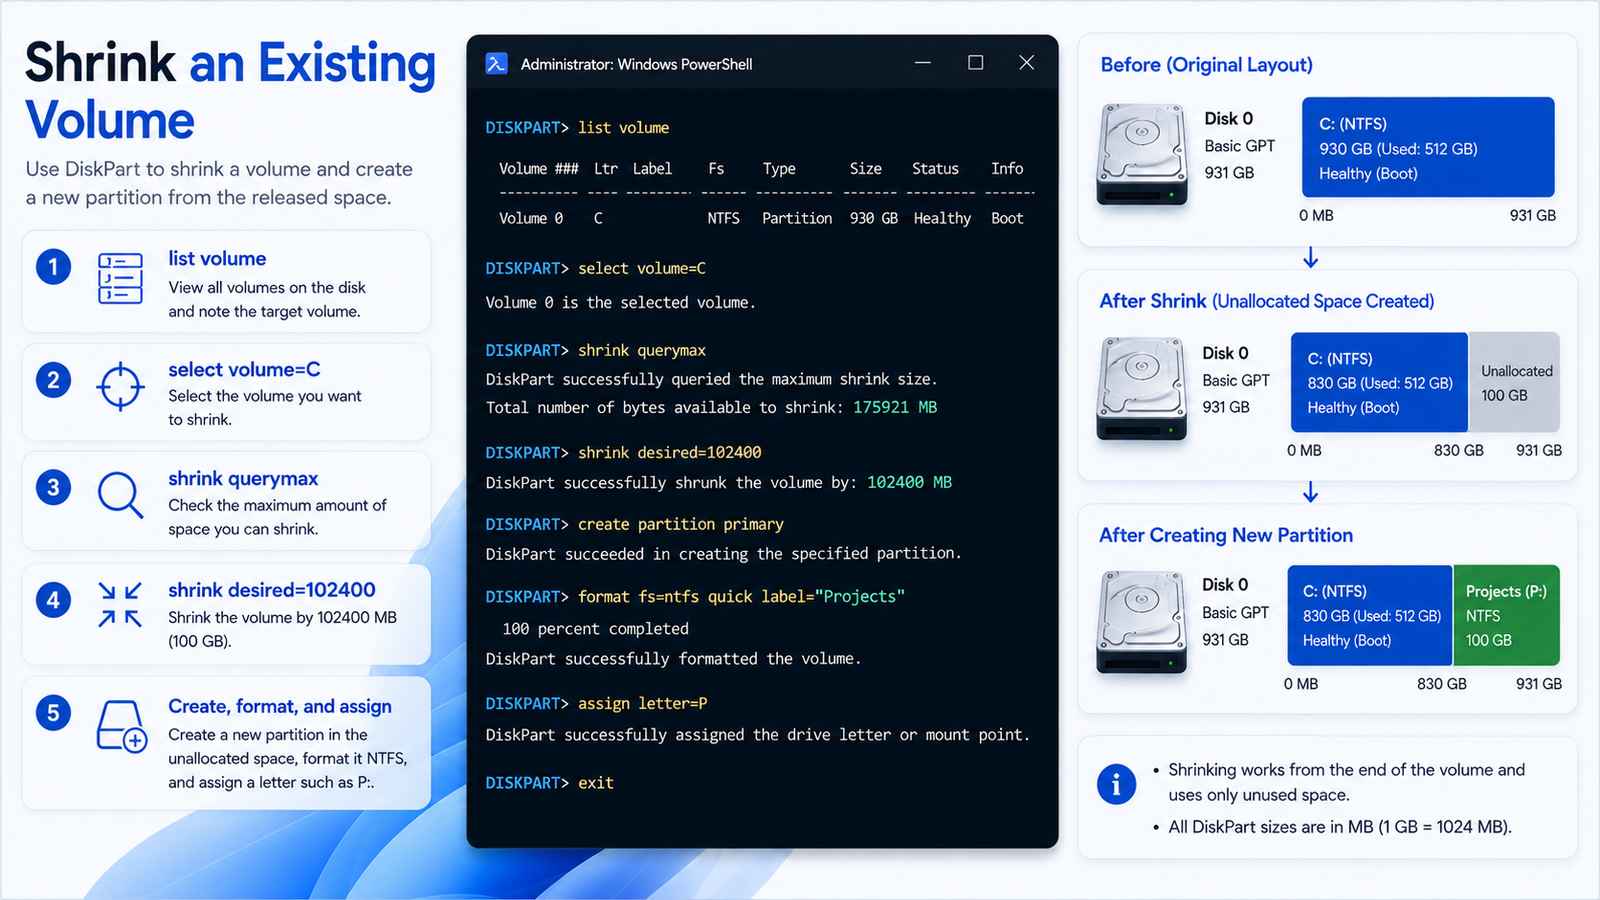This screenshot has width=1600, height=900.
Task: Maximize the PowerShell window
Action: click(x=976, y=63)
